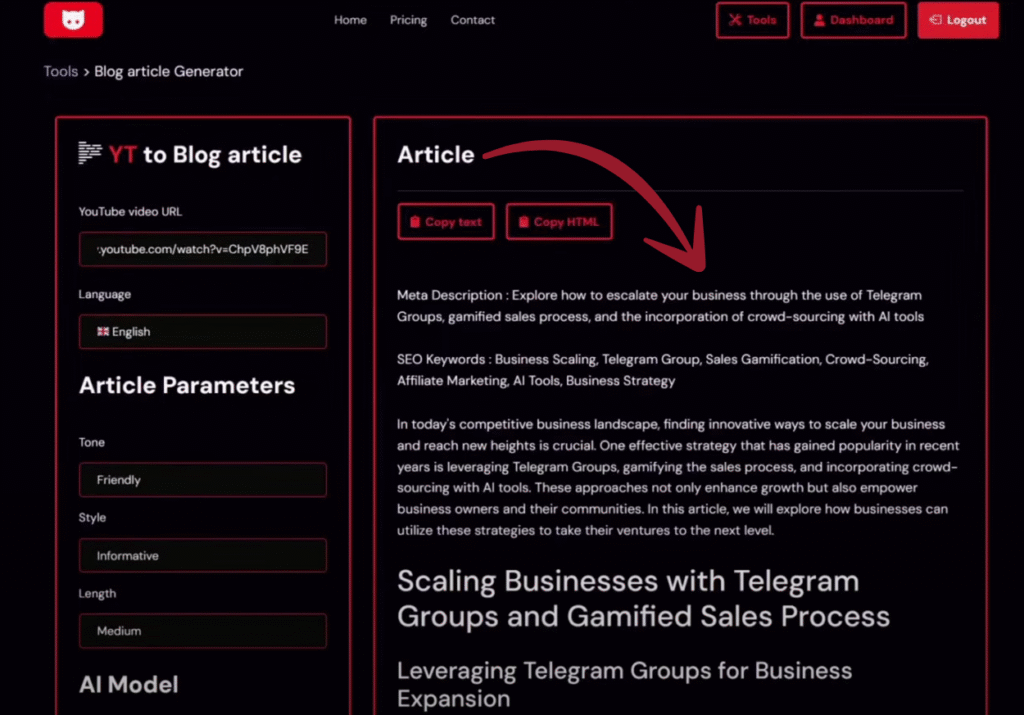The width and height of the screenshot is (1024, 715).
Task: Open the Language dropdown showing English
Action: pyautogui.click(x=203, y=330)
